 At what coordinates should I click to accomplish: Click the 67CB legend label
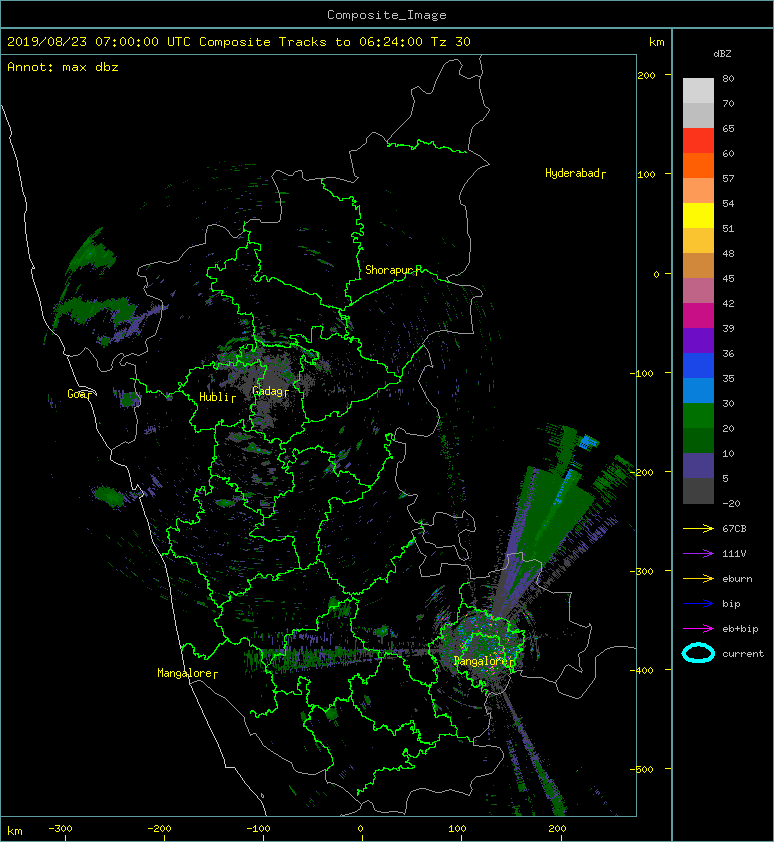(734, 529)
